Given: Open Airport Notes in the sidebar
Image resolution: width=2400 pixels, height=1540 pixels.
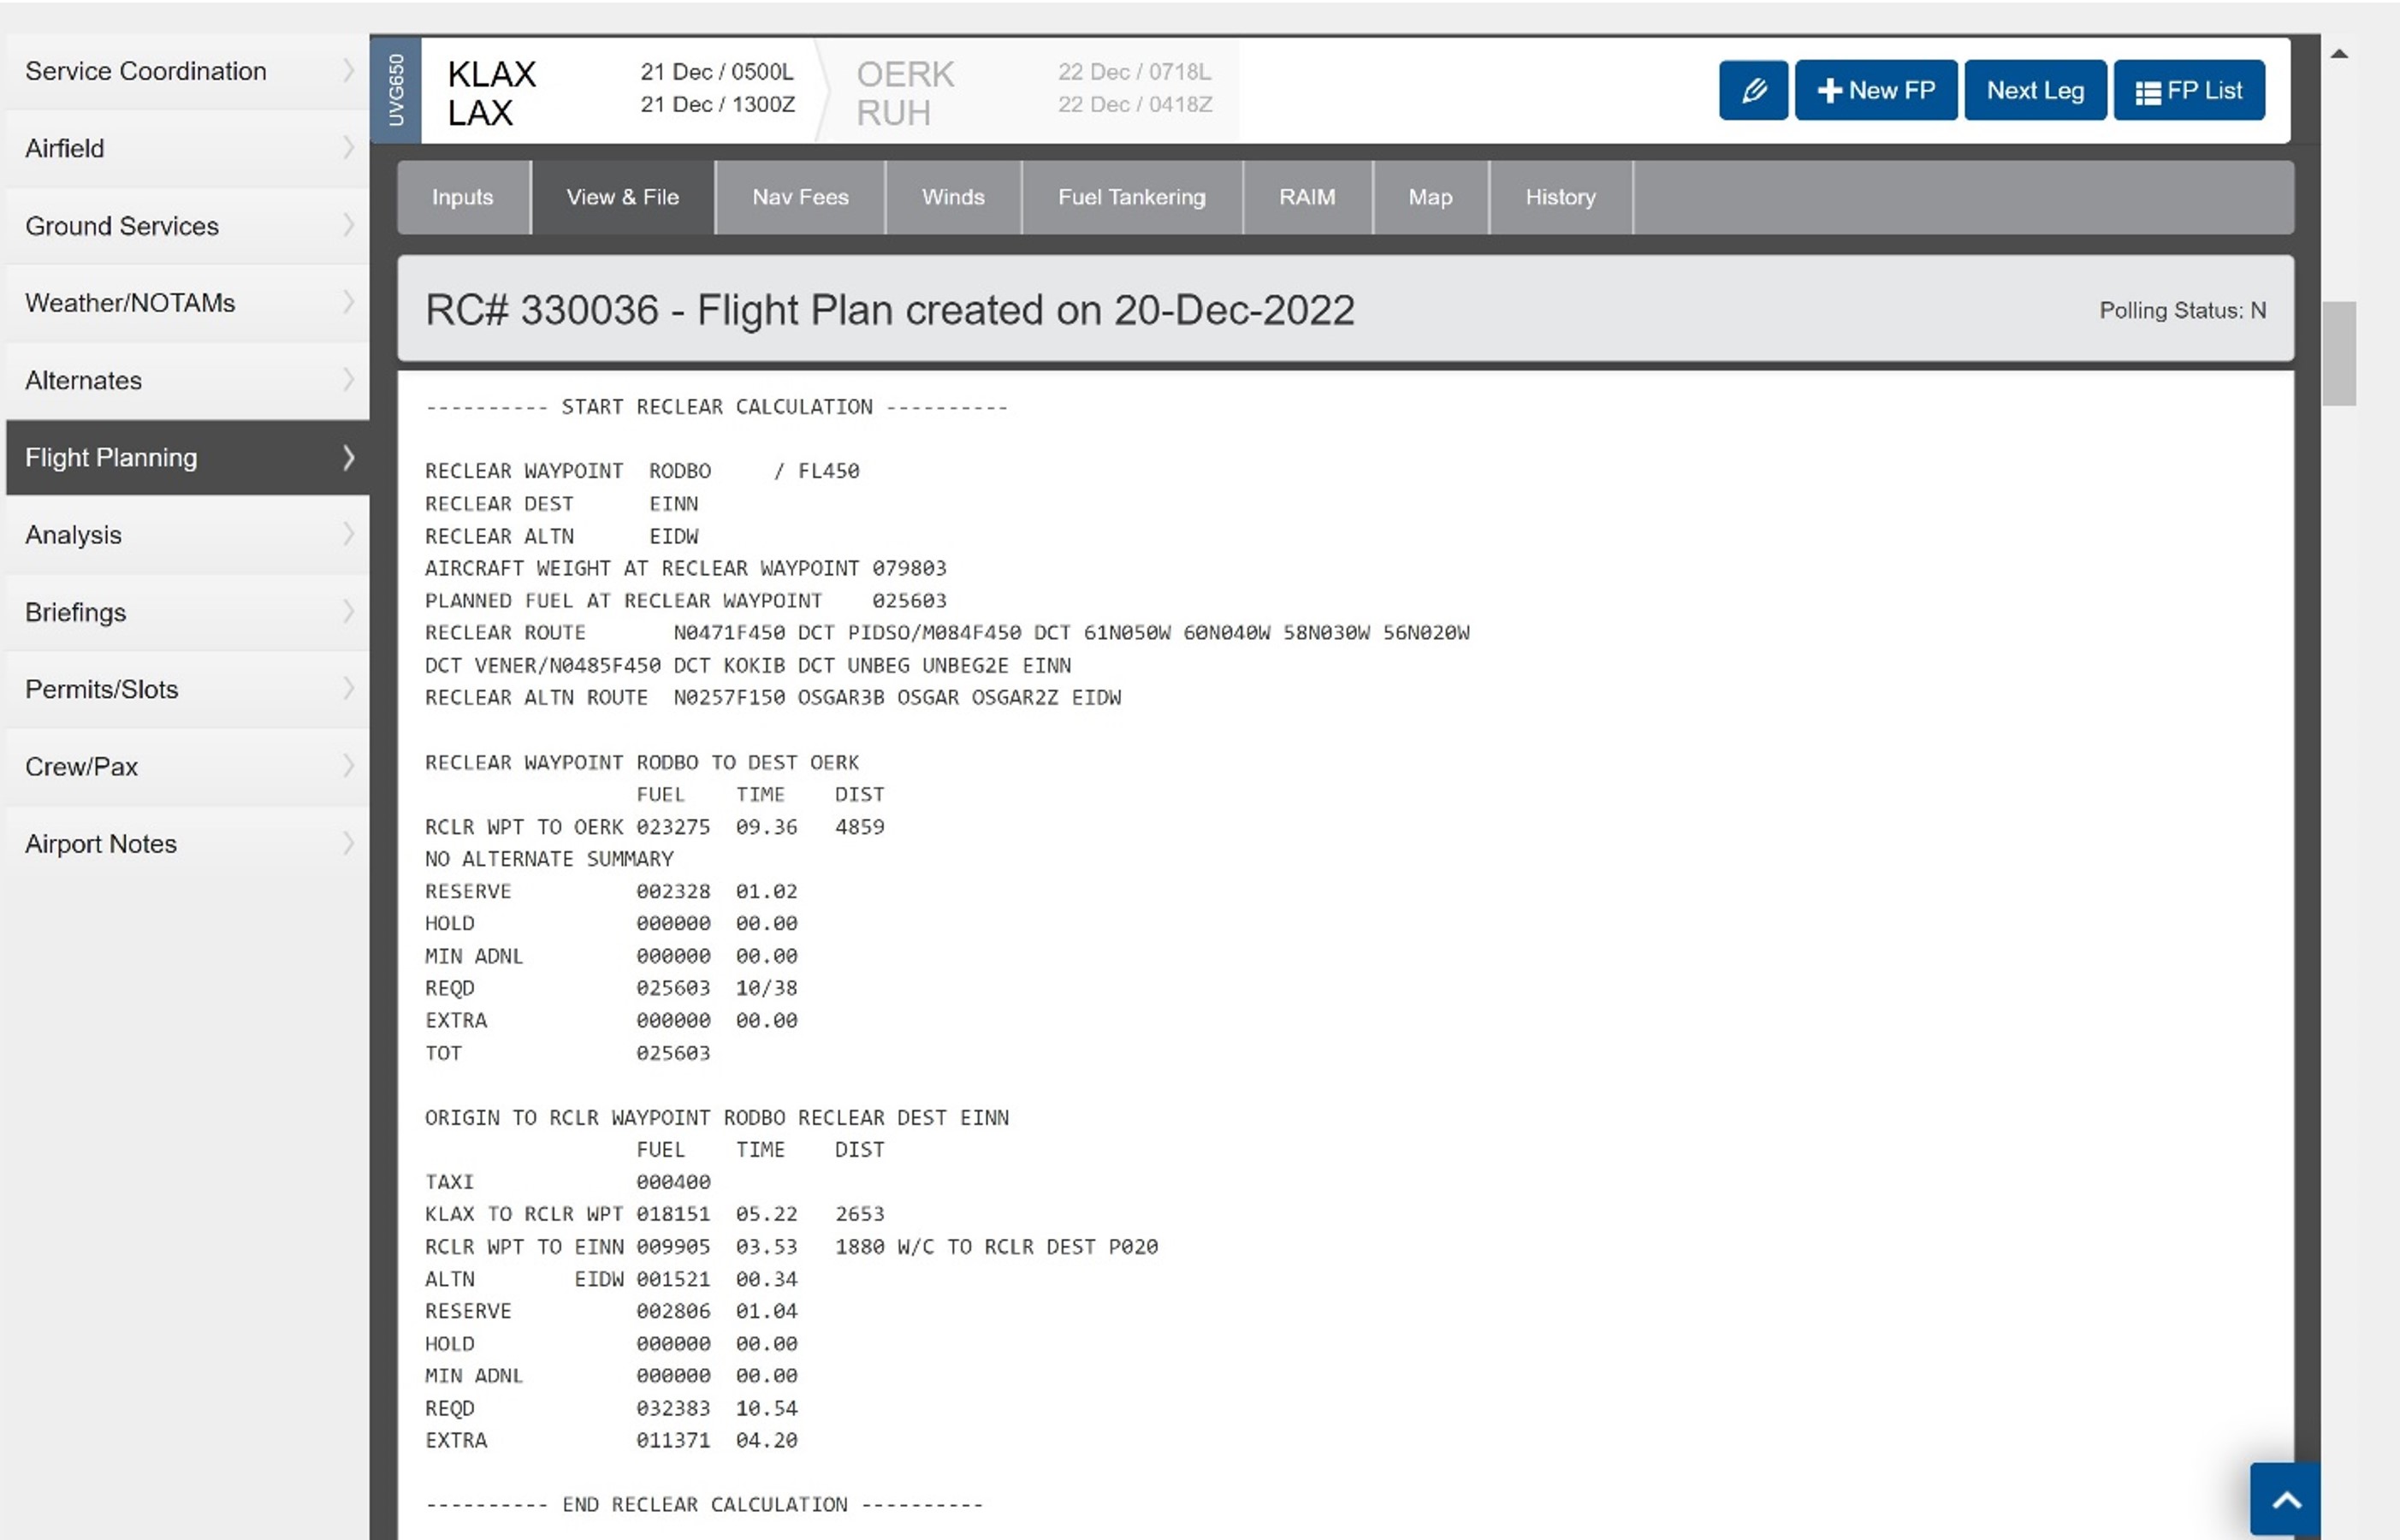Looking at the screenshot, I should coord(187,844).
